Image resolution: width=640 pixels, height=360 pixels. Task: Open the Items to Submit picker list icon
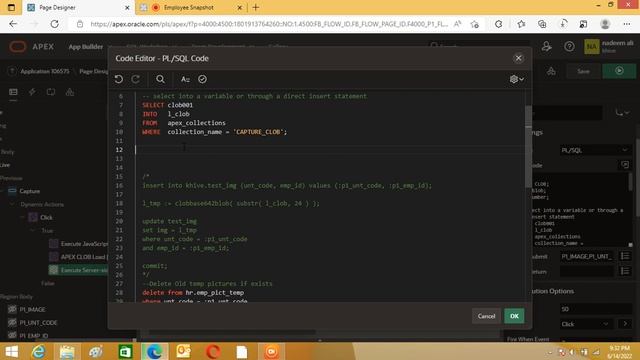tap(625, 256)
